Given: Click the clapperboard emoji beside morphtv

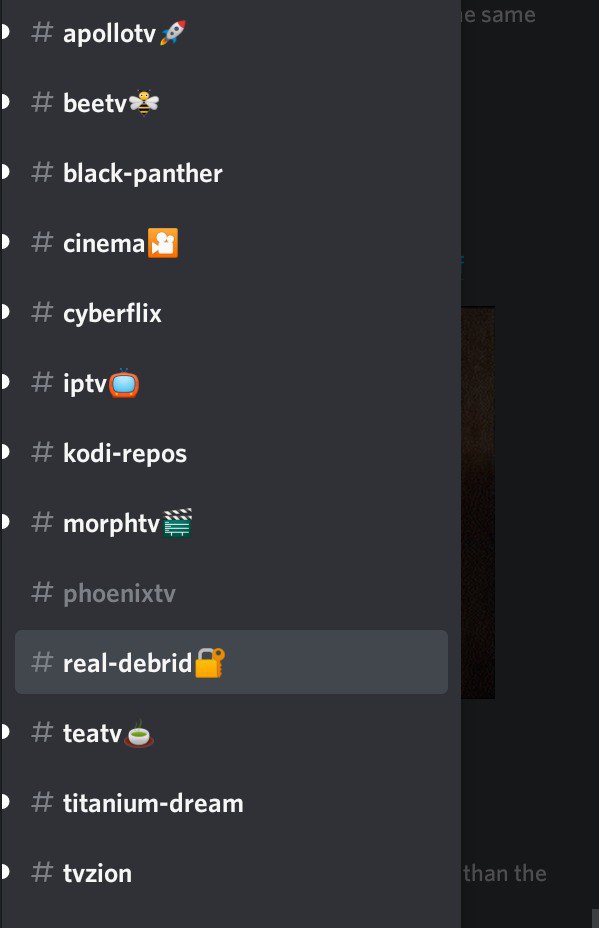Looking at the screenshot, I should 178,523.
